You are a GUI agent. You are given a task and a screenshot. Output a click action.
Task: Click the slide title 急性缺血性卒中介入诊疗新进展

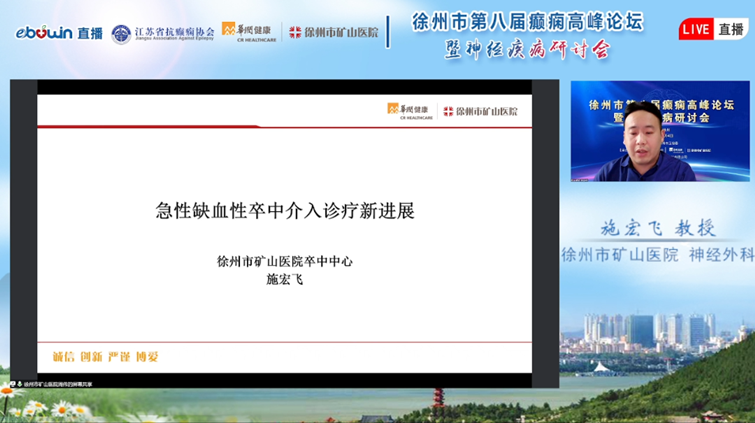(x=285, y=212)
